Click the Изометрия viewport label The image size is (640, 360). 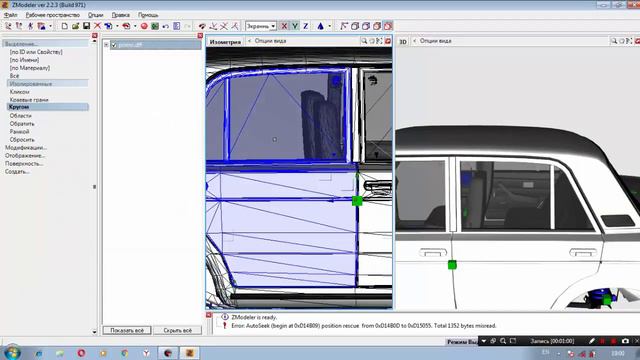click(x=225, y=42)
